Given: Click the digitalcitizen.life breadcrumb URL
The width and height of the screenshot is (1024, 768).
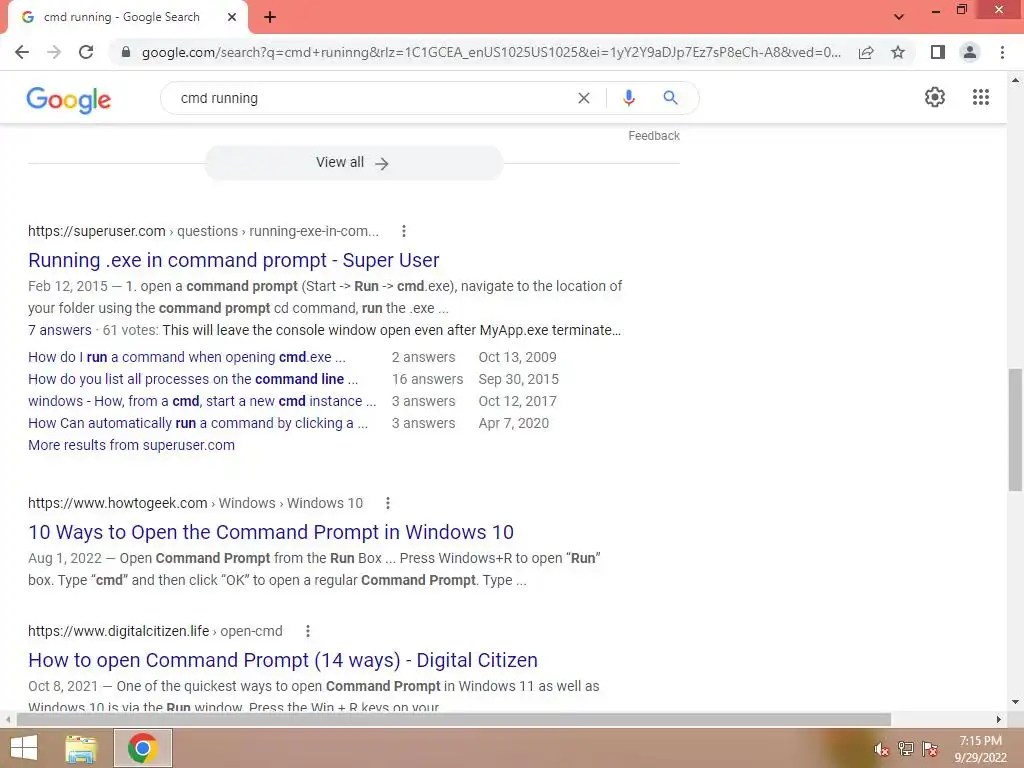Looking at the screenshot, I should (x=155, y=631).
